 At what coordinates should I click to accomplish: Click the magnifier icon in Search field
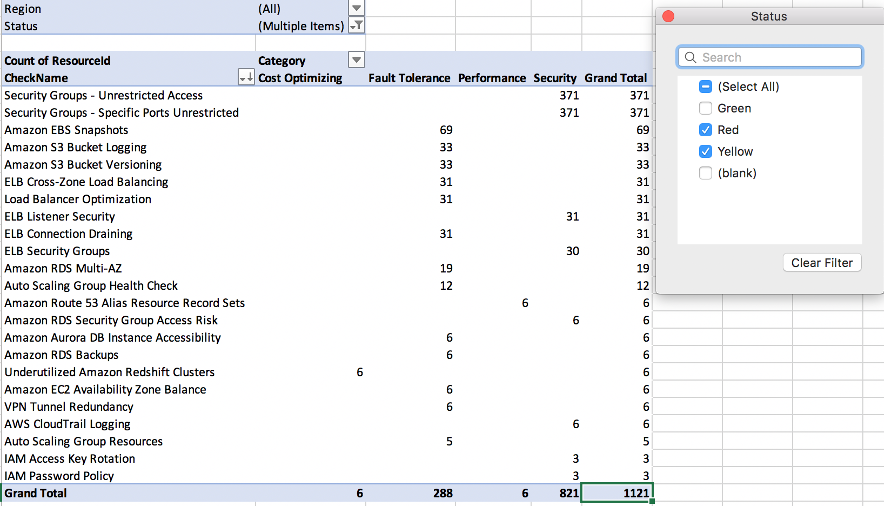pyautogui.click(x=690, y=57)
